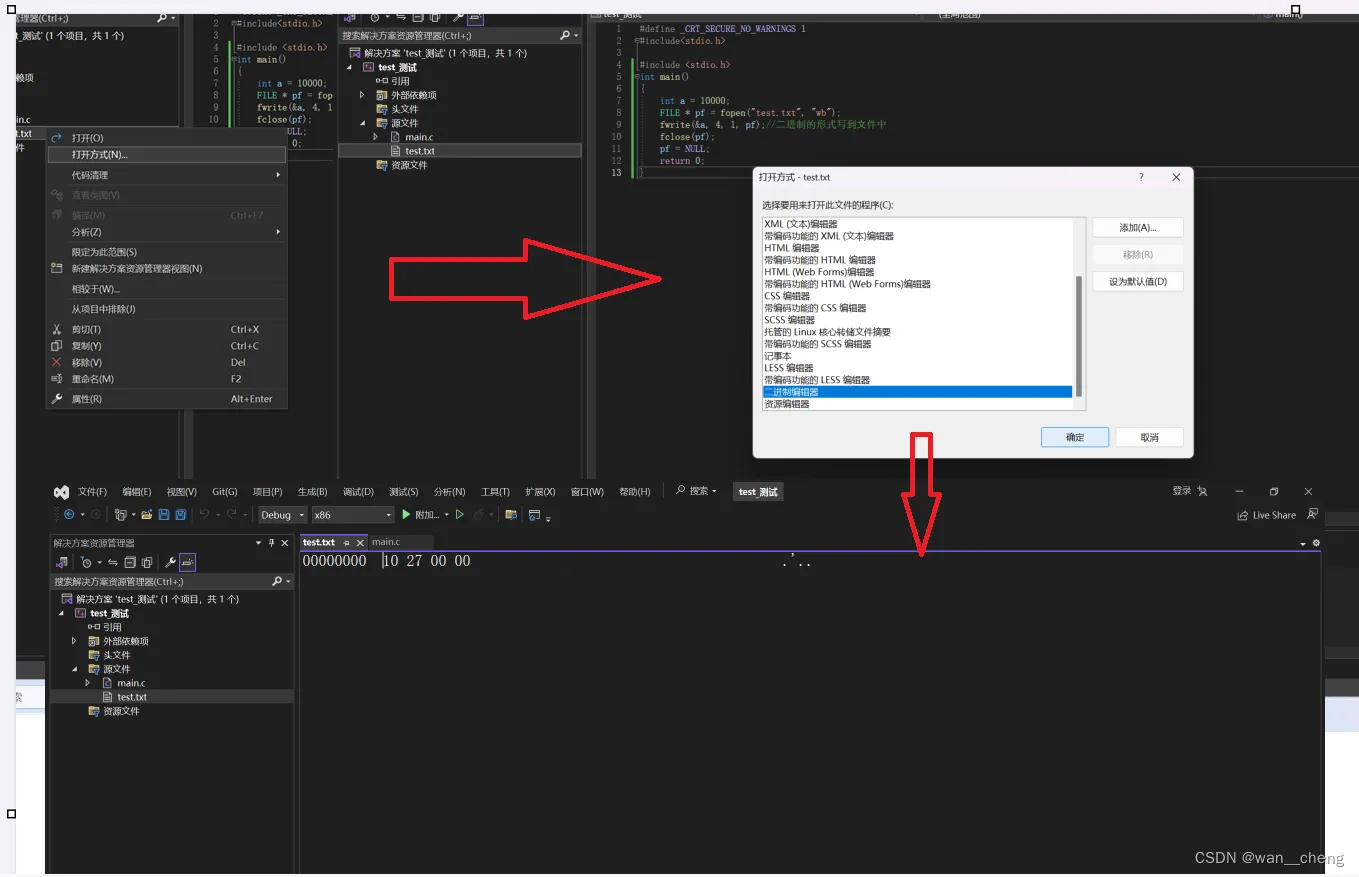The width and height of the screenshot is (1359, 877).
Task: Expand 外部依赖项 in the upper Solution Explorer
Action: pos(362,95)
